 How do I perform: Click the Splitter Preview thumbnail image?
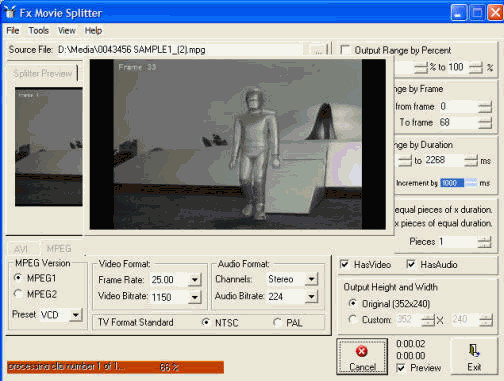[x=49, y=147]
